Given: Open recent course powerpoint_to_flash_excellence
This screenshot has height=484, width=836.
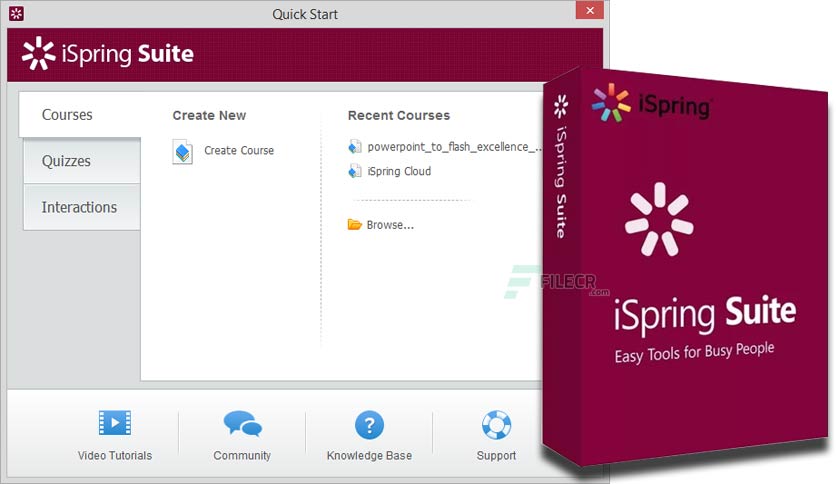Looking at the screenshot, I should click(454, 147).
